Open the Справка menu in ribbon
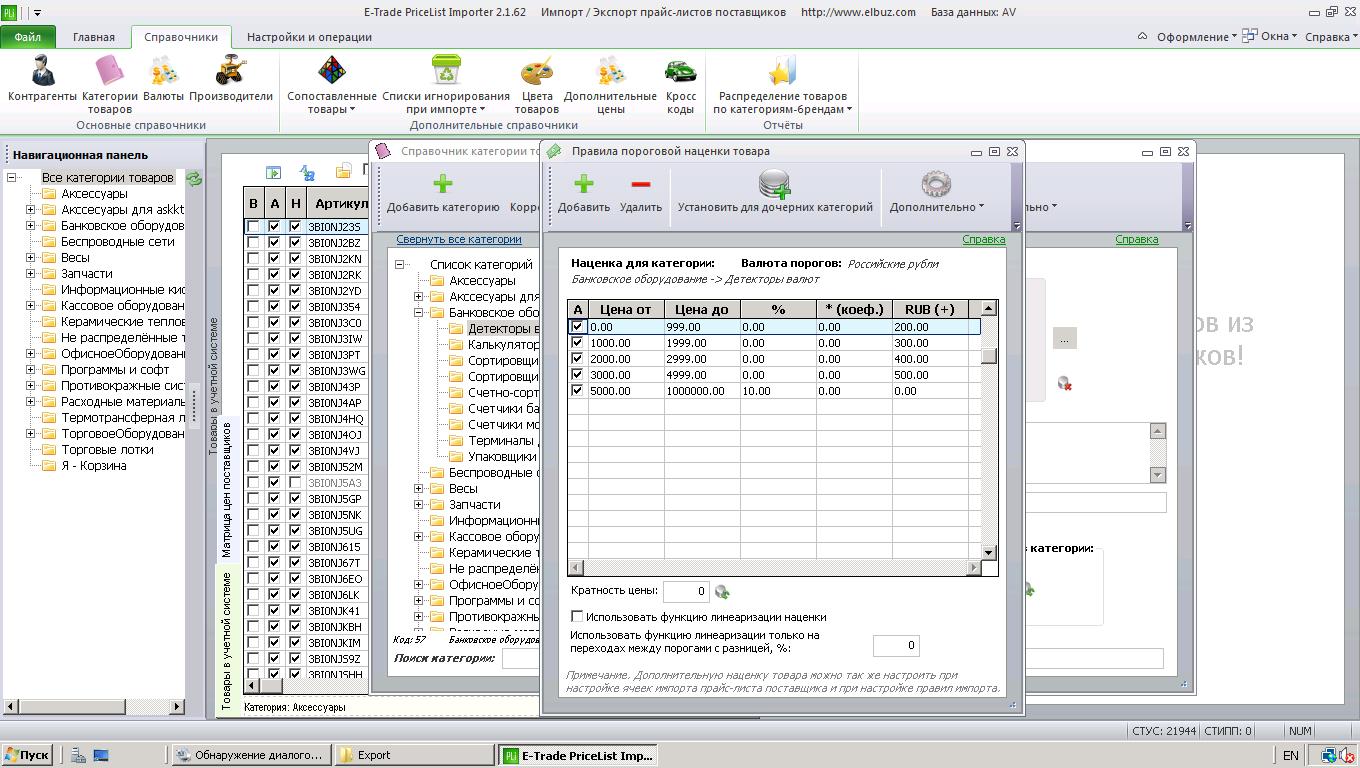The width and height of the screenshot is (1360, 768). 1332,37
